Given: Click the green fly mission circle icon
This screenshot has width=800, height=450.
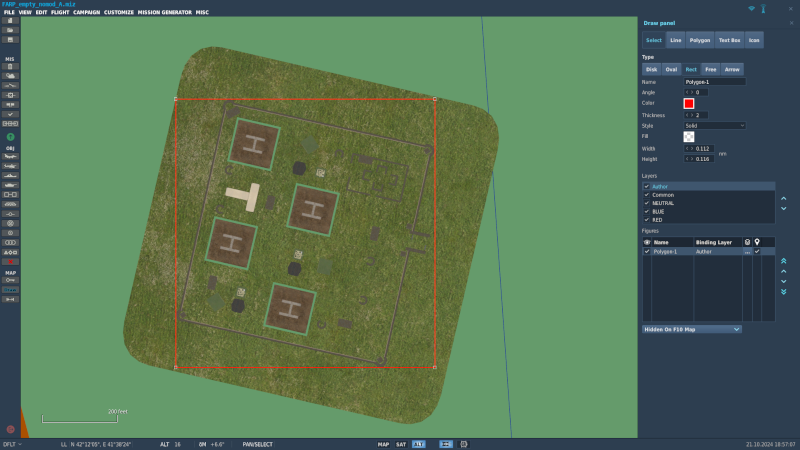Looking at the screenshot, I should pos(10,136).
